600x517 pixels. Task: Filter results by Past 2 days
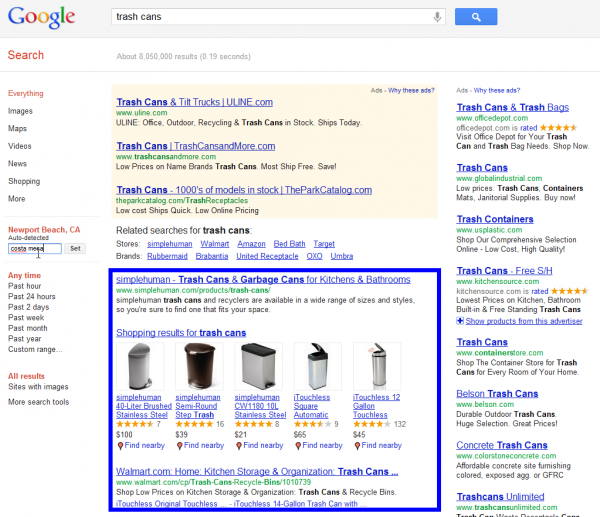tap(29, 307)
